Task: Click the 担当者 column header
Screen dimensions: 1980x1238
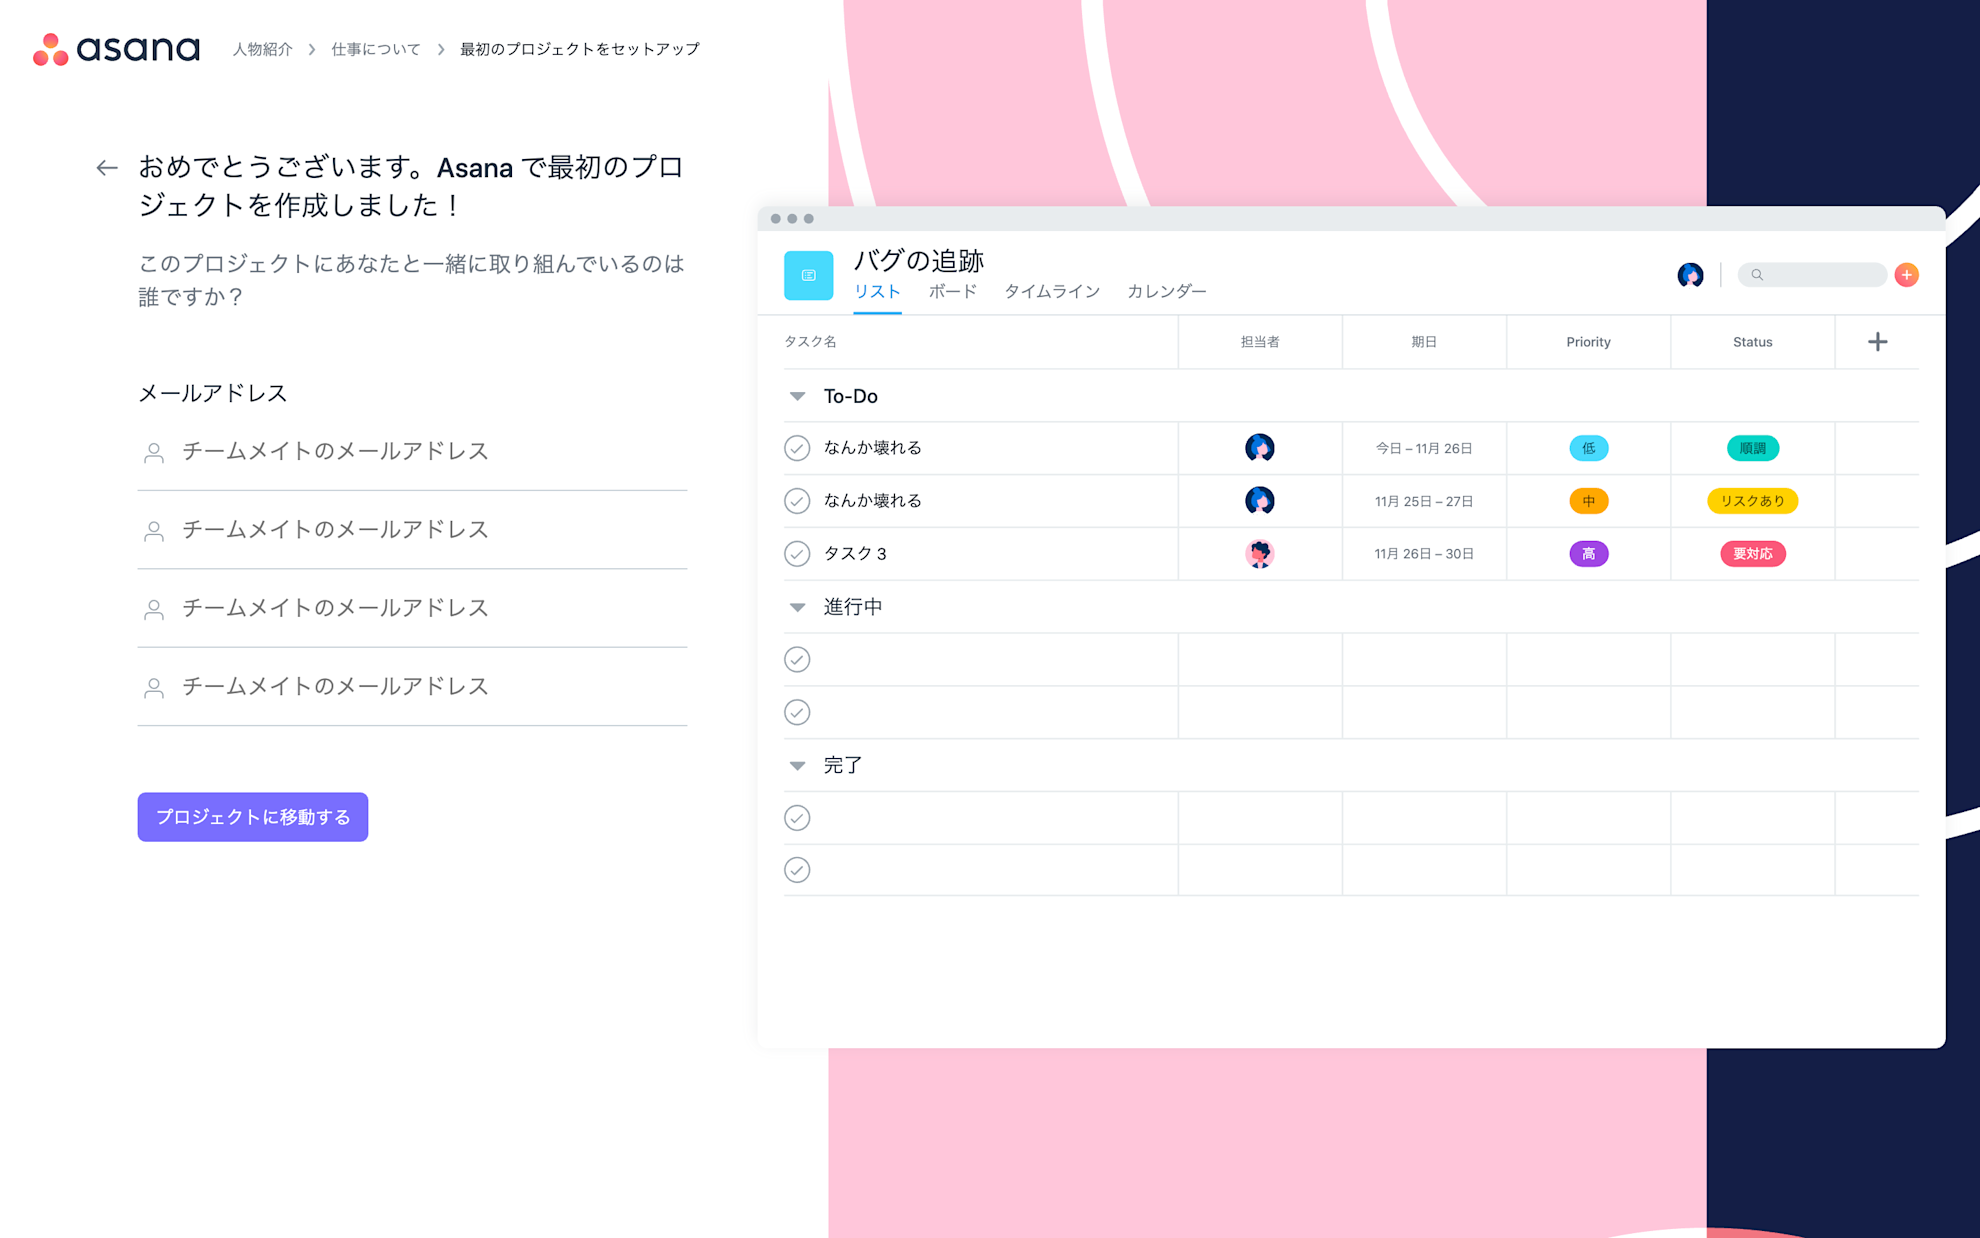Action: 1260,342
